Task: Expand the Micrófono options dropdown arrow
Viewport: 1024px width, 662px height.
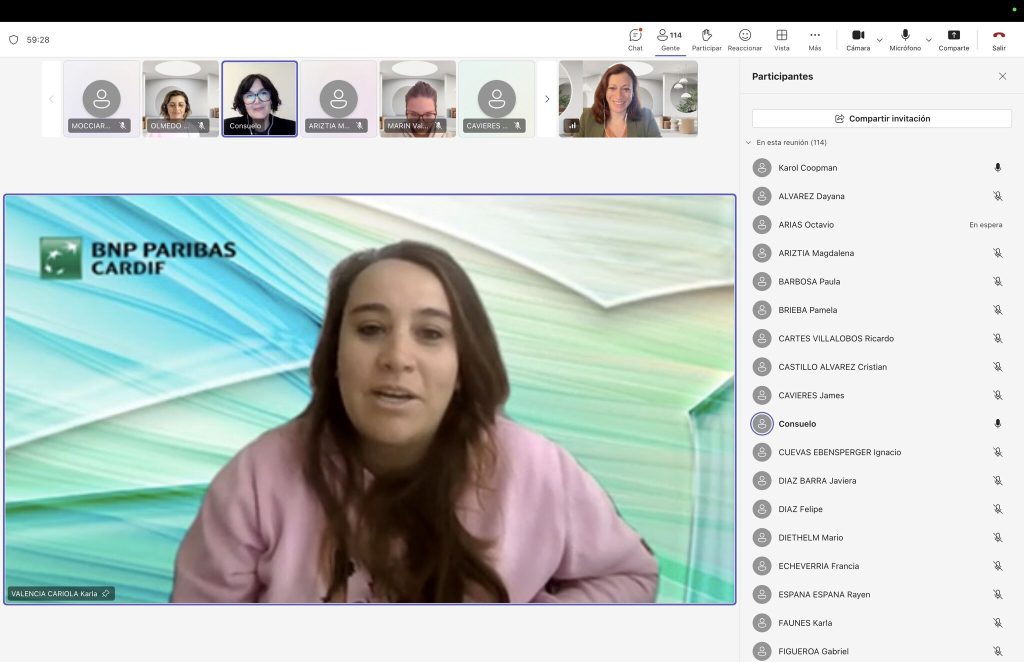Action: [929, 40]
